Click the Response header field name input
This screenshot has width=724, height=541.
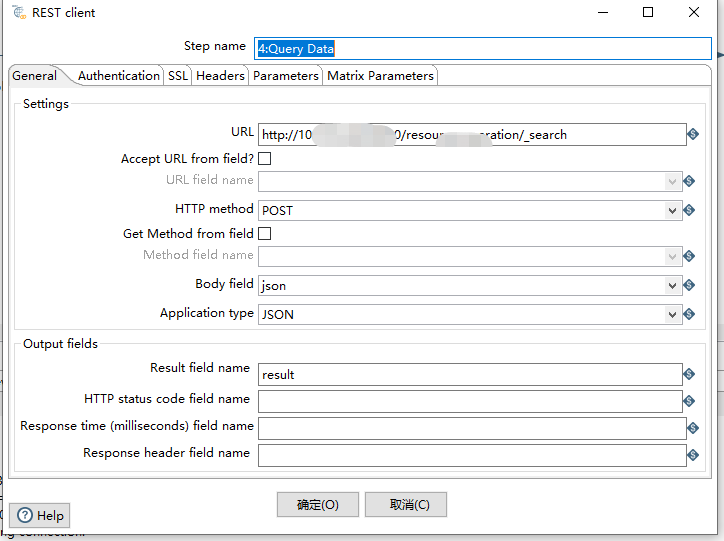(x=472, y=456)
